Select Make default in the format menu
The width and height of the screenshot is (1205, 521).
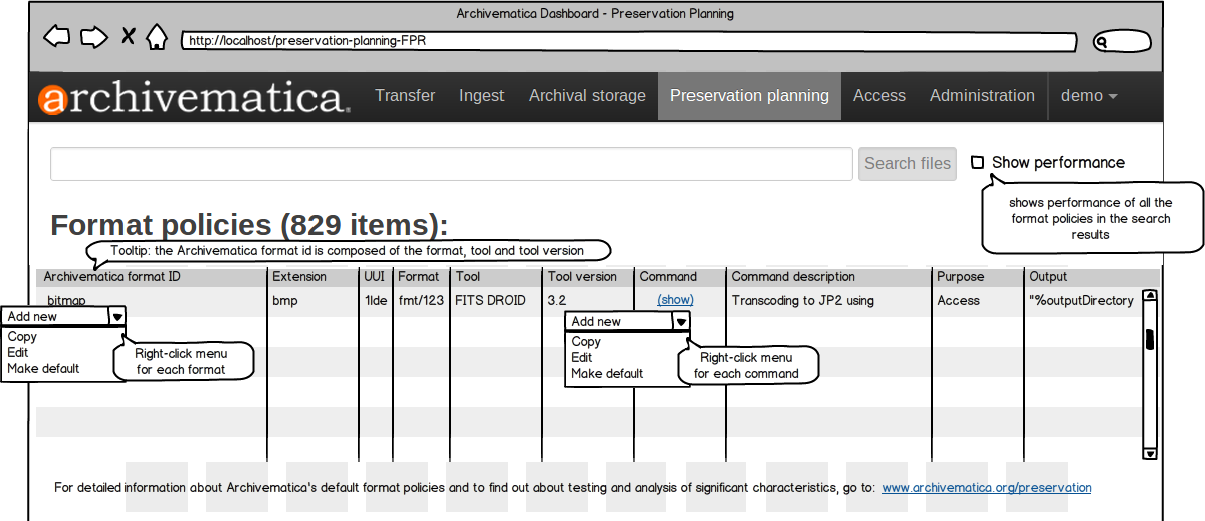43,369
